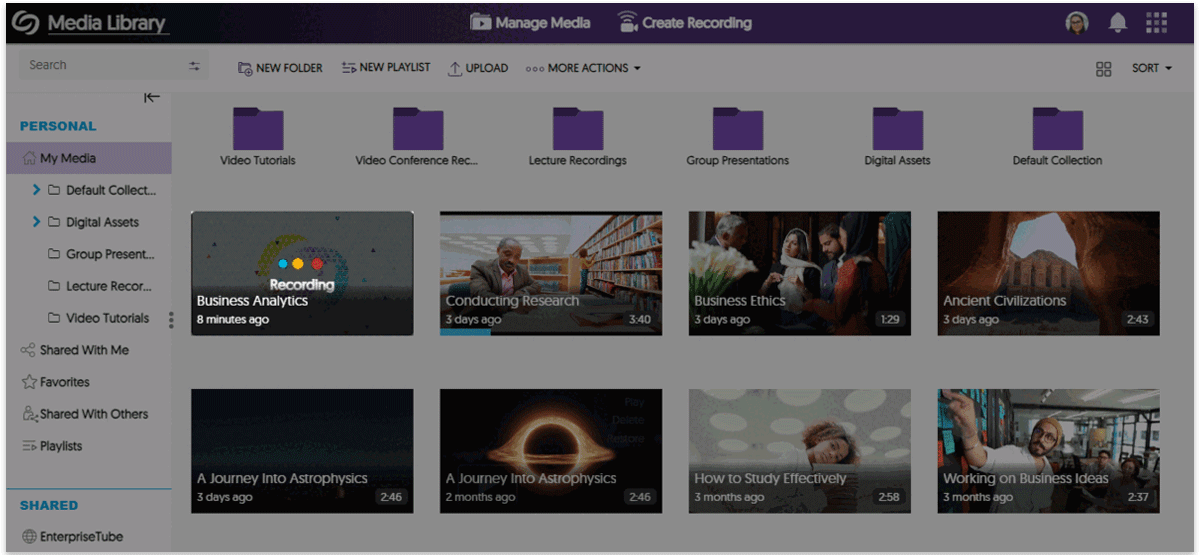1200x555 pixels.
Task: Open the Video Tutorials folder icon
Action: coord(258,129)
